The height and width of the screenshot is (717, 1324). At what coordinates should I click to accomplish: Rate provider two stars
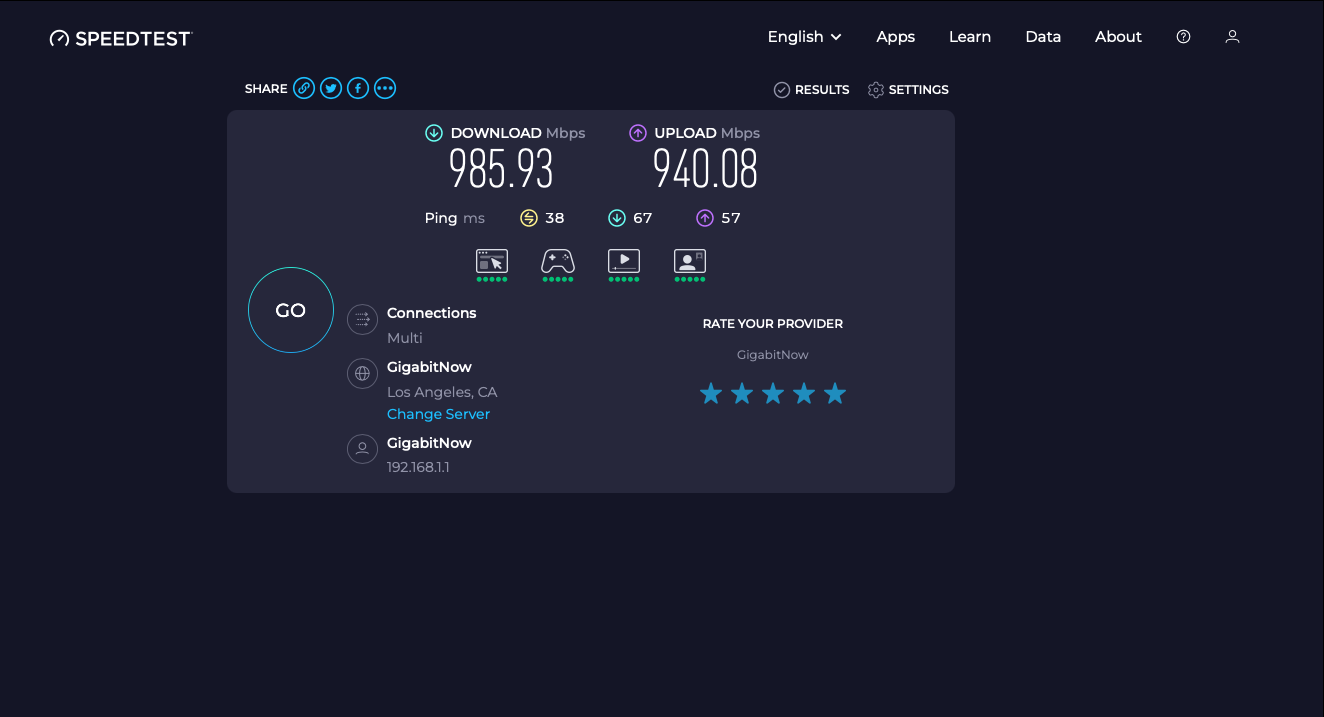click(742, 393)
